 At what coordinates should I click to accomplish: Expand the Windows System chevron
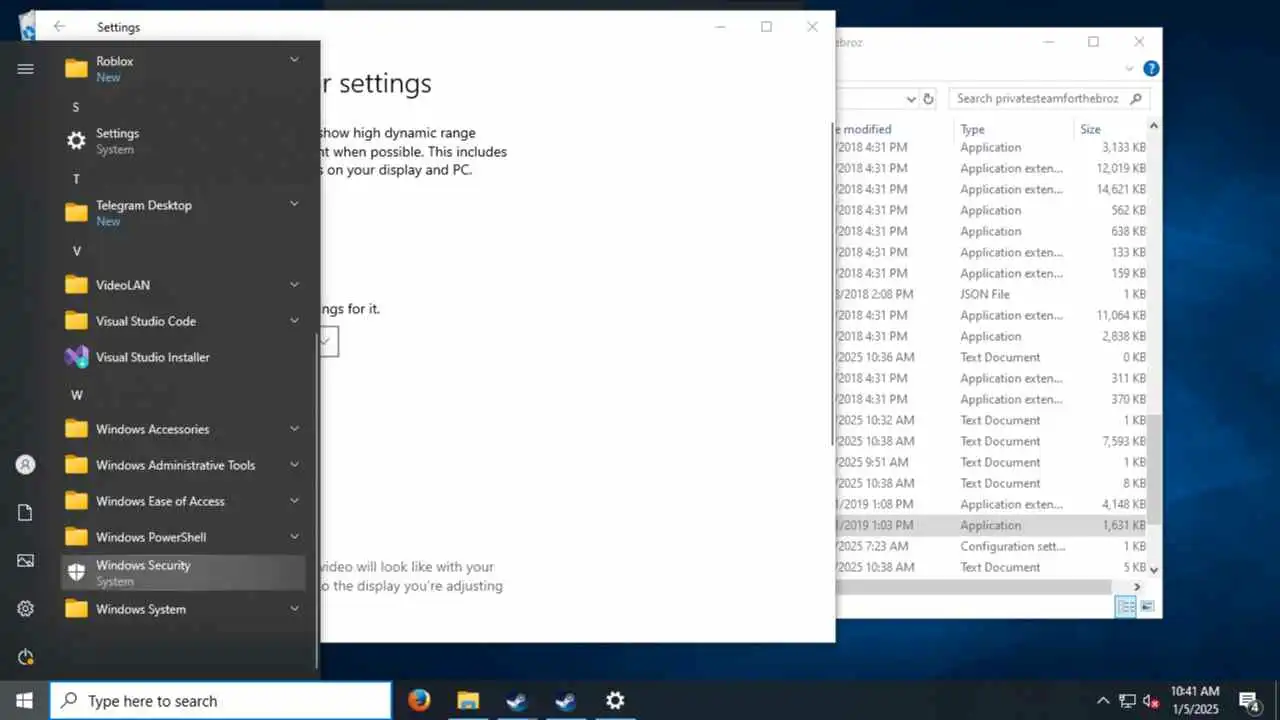[294, 609]
